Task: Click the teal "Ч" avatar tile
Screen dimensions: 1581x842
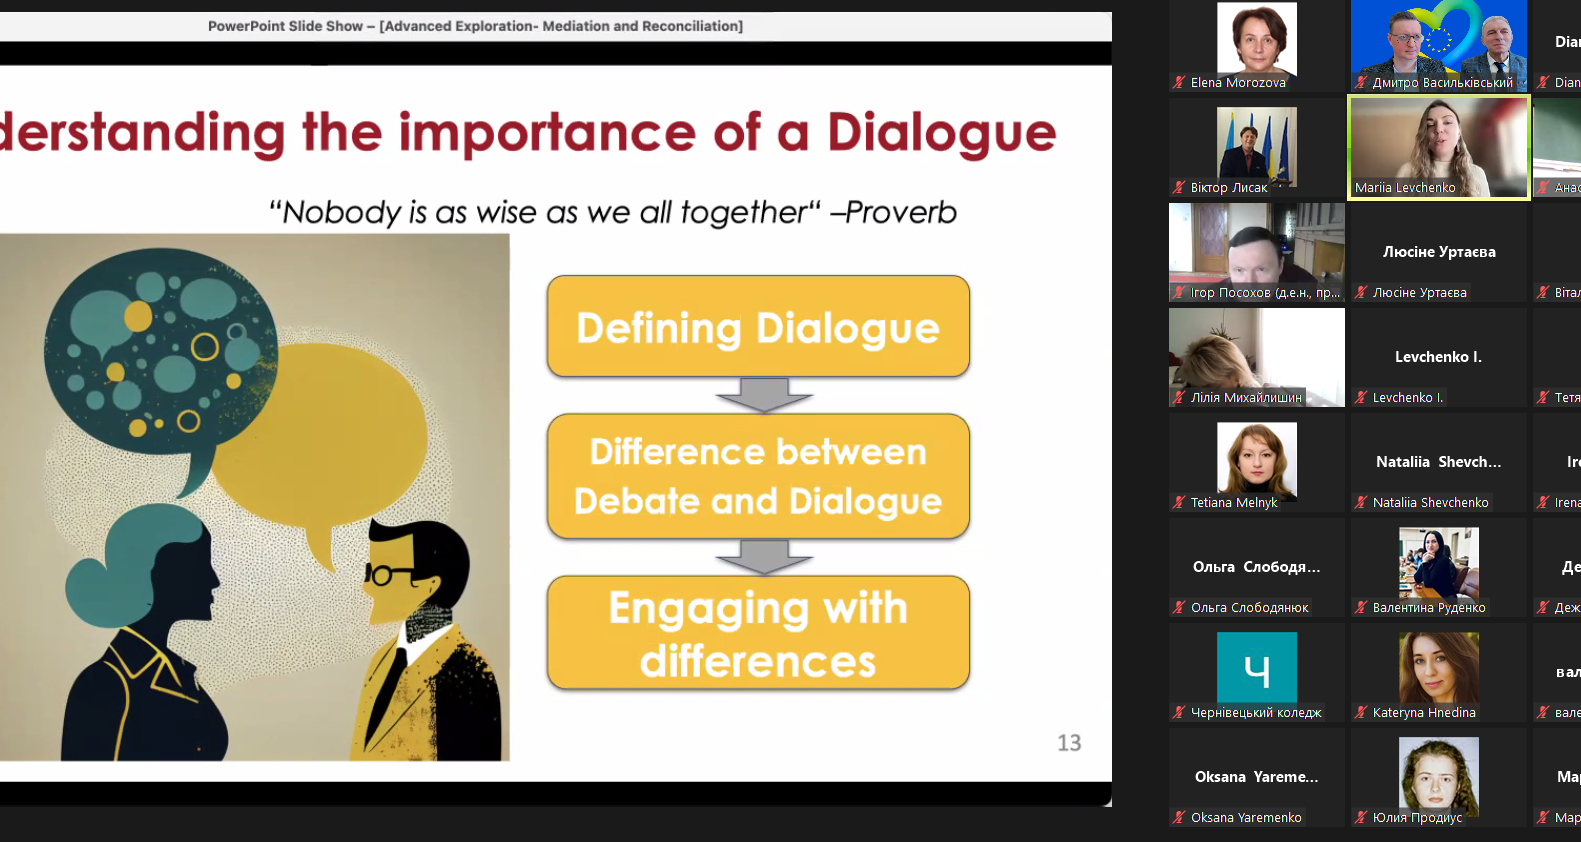Action: [x=1256, y=667]
